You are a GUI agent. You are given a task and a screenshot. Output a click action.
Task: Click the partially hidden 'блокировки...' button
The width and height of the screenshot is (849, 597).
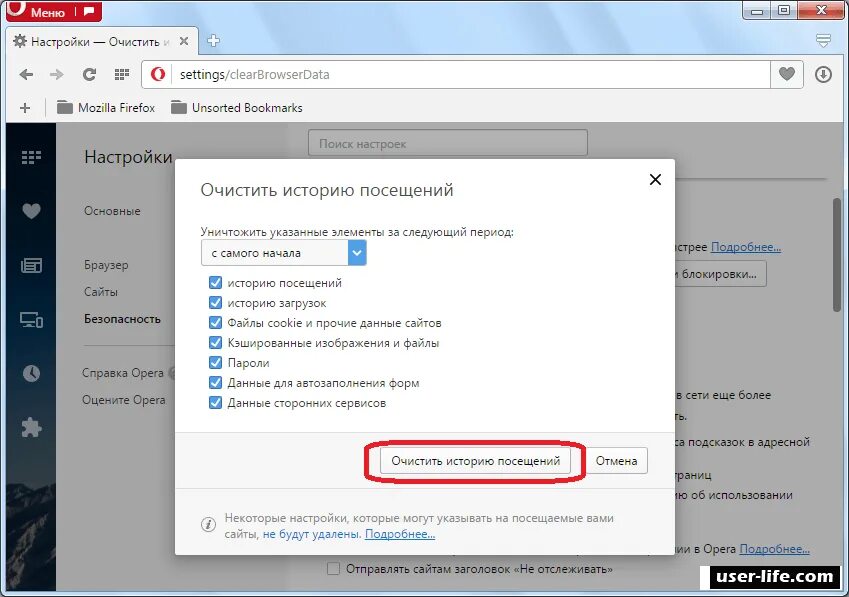click(x=721, y=274)
